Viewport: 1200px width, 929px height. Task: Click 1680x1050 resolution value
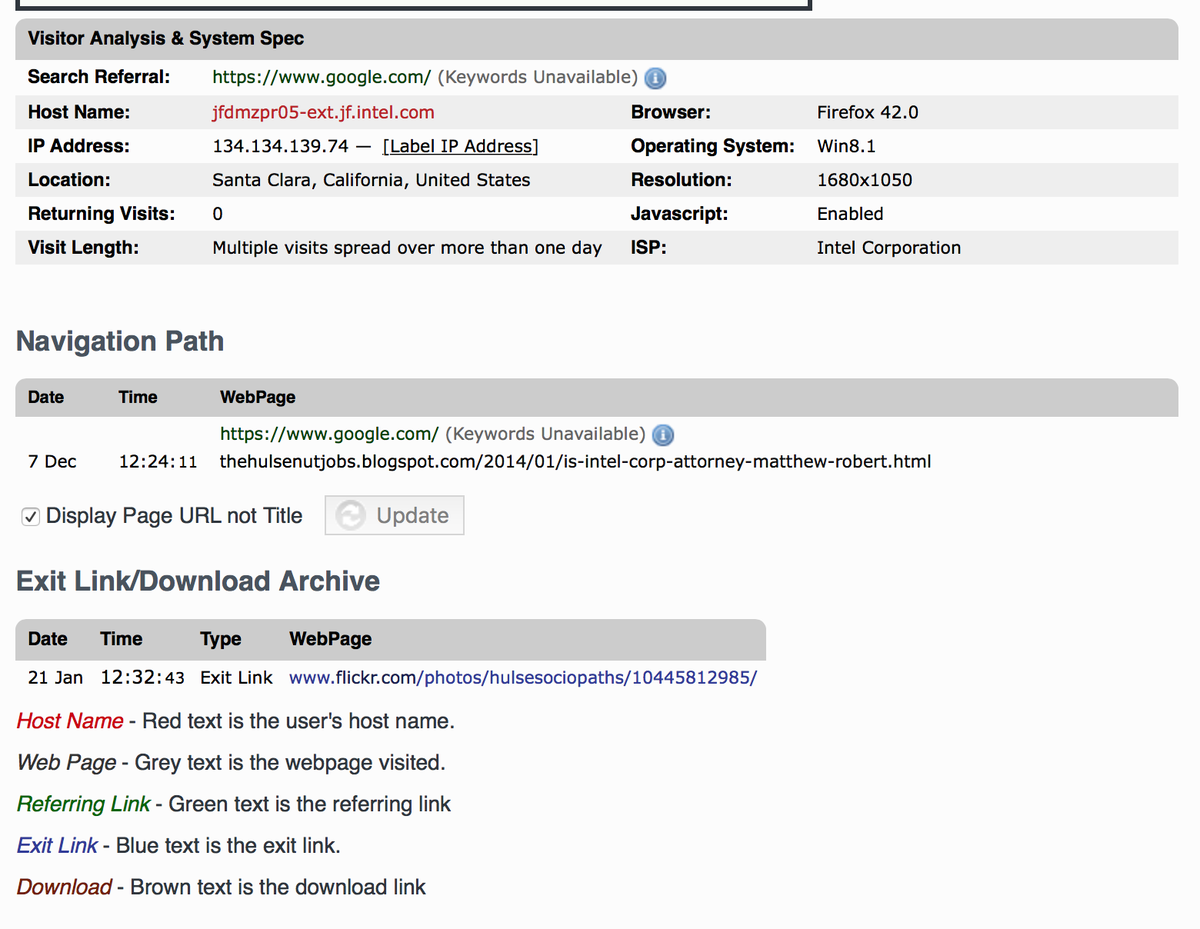pyautogui.click(x=864, y=180)
